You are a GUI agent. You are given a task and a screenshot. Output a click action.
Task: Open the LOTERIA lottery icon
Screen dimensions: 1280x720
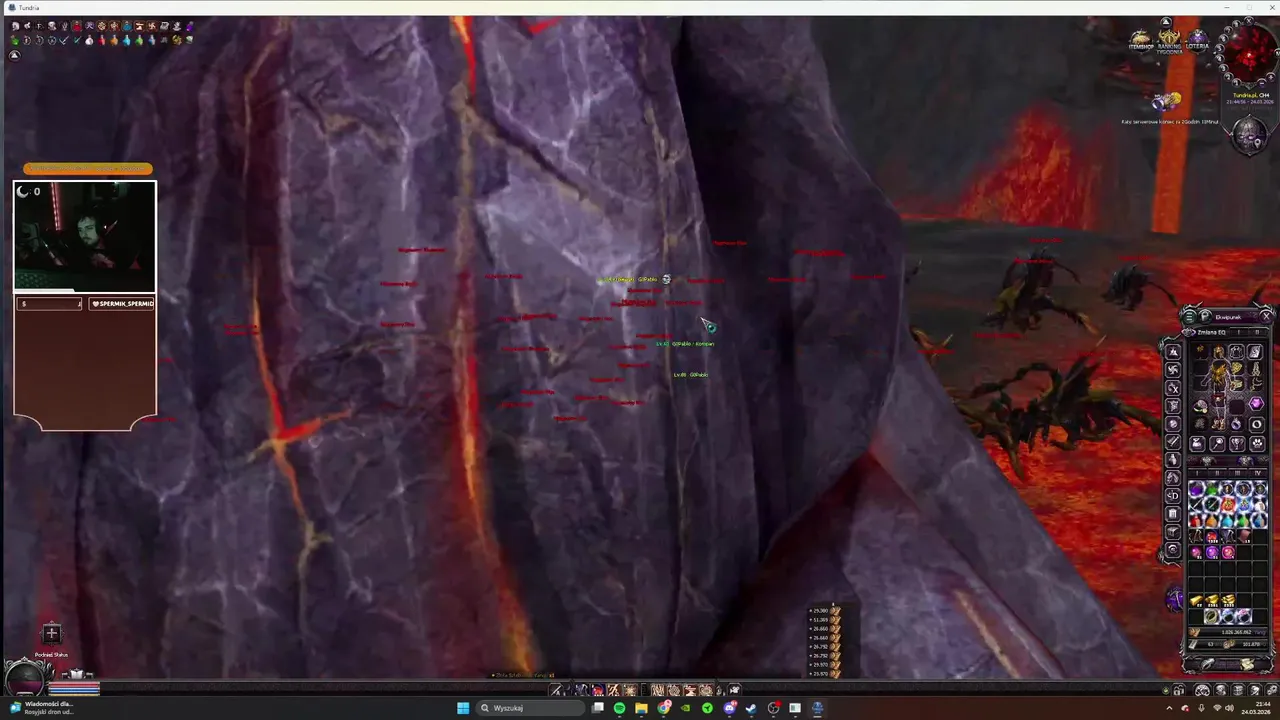pos(1197,41)
